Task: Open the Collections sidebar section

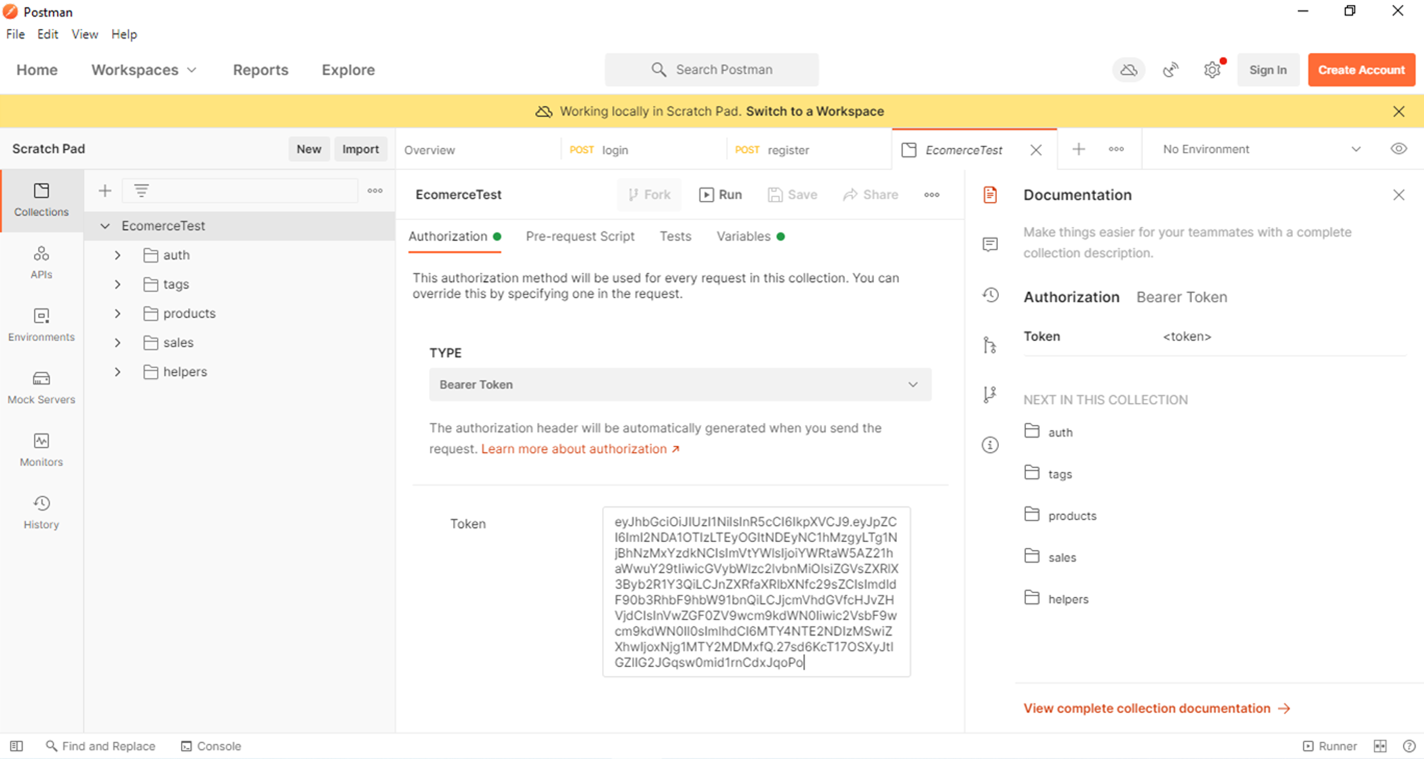Action: pyautogui.click(x=41, y=200)
